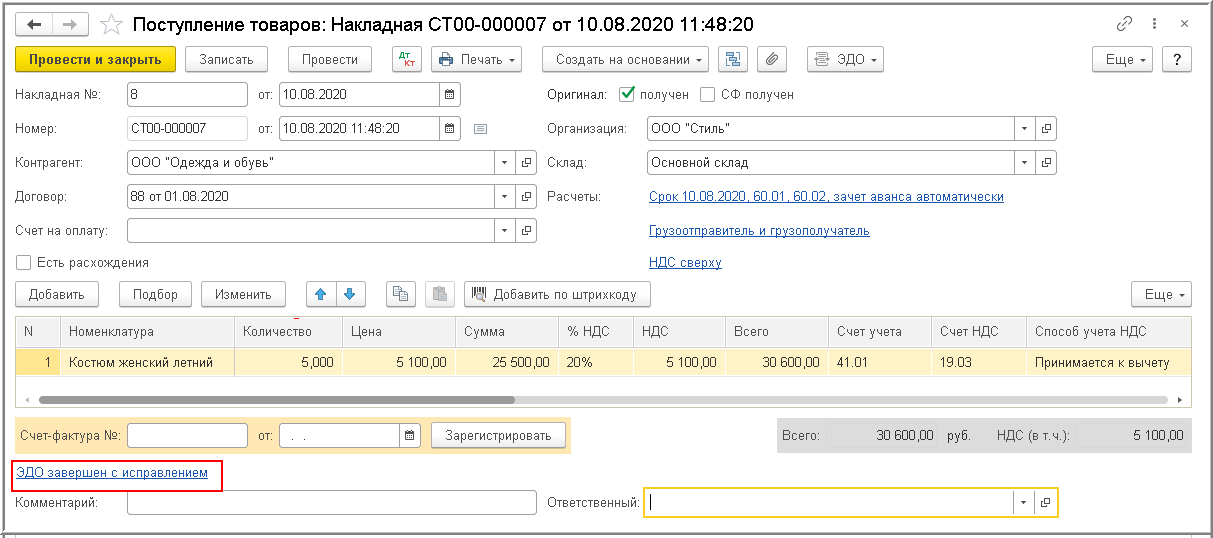This screenshot has height=538, width=1213.
Task: Open Ответственный record with open-form icon
Action: tap(1046, 502)
